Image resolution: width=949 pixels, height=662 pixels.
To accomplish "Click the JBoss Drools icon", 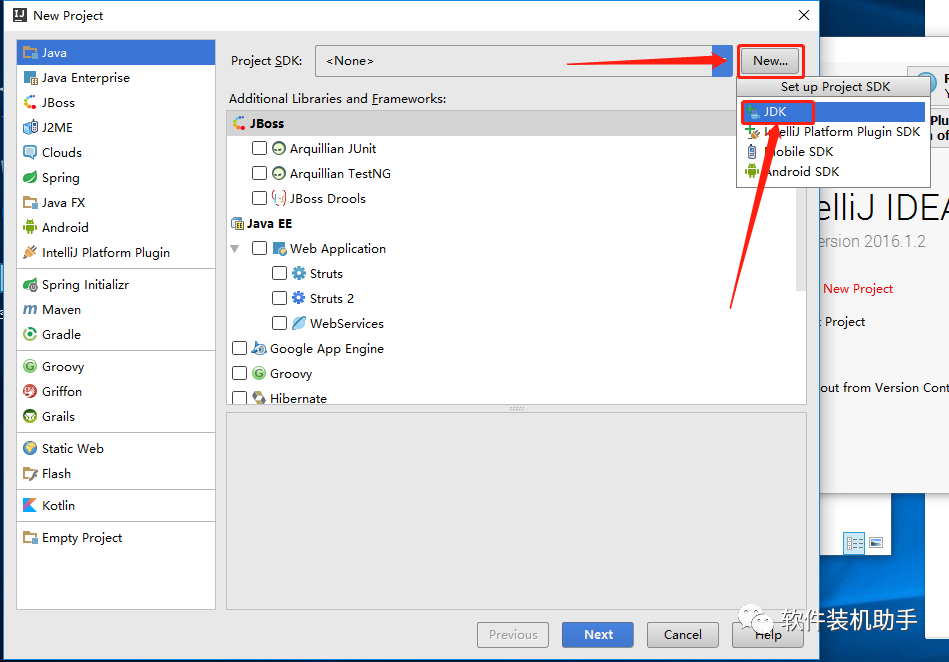I will 278,198.
